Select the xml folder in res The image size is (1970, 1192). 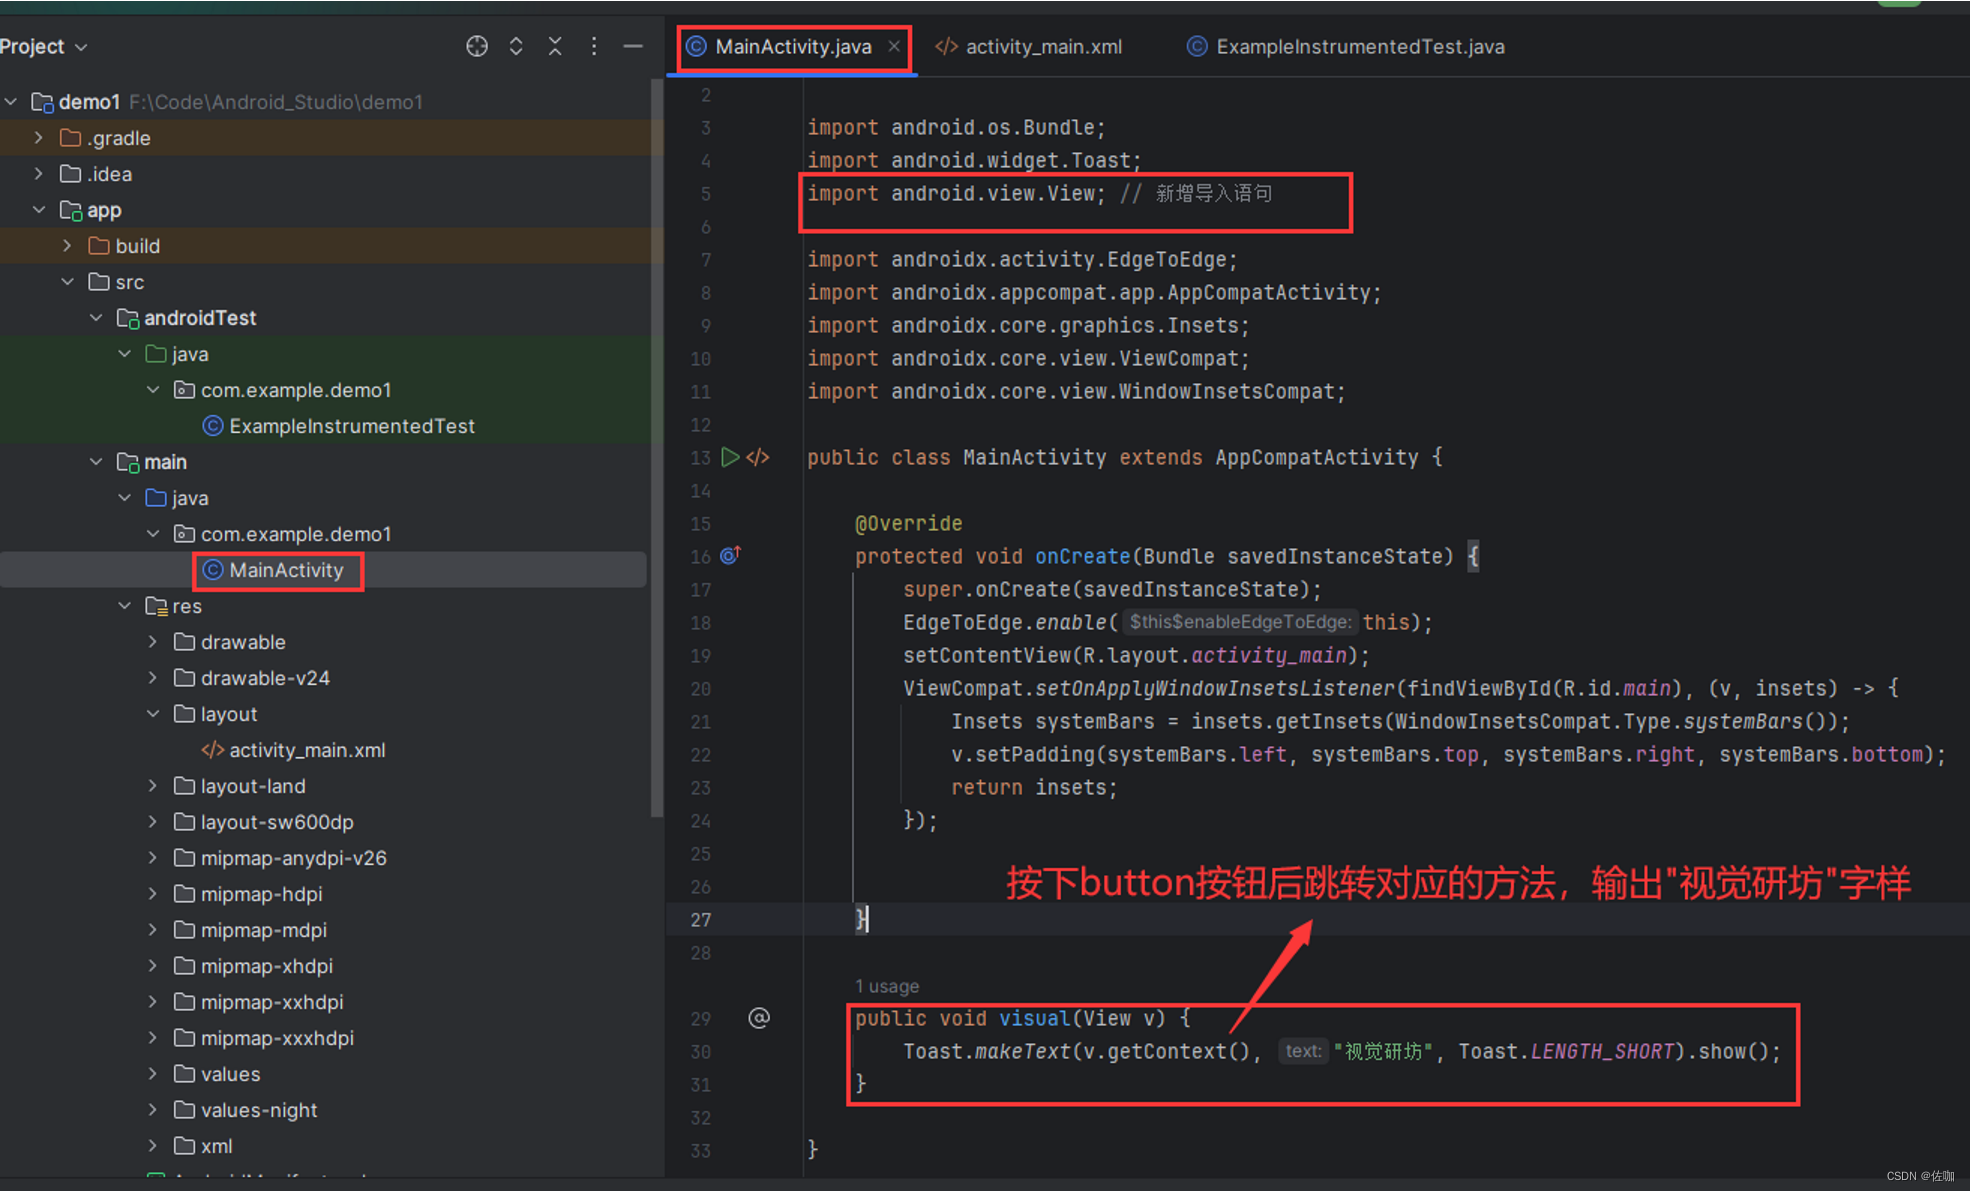coord(203,1146)
